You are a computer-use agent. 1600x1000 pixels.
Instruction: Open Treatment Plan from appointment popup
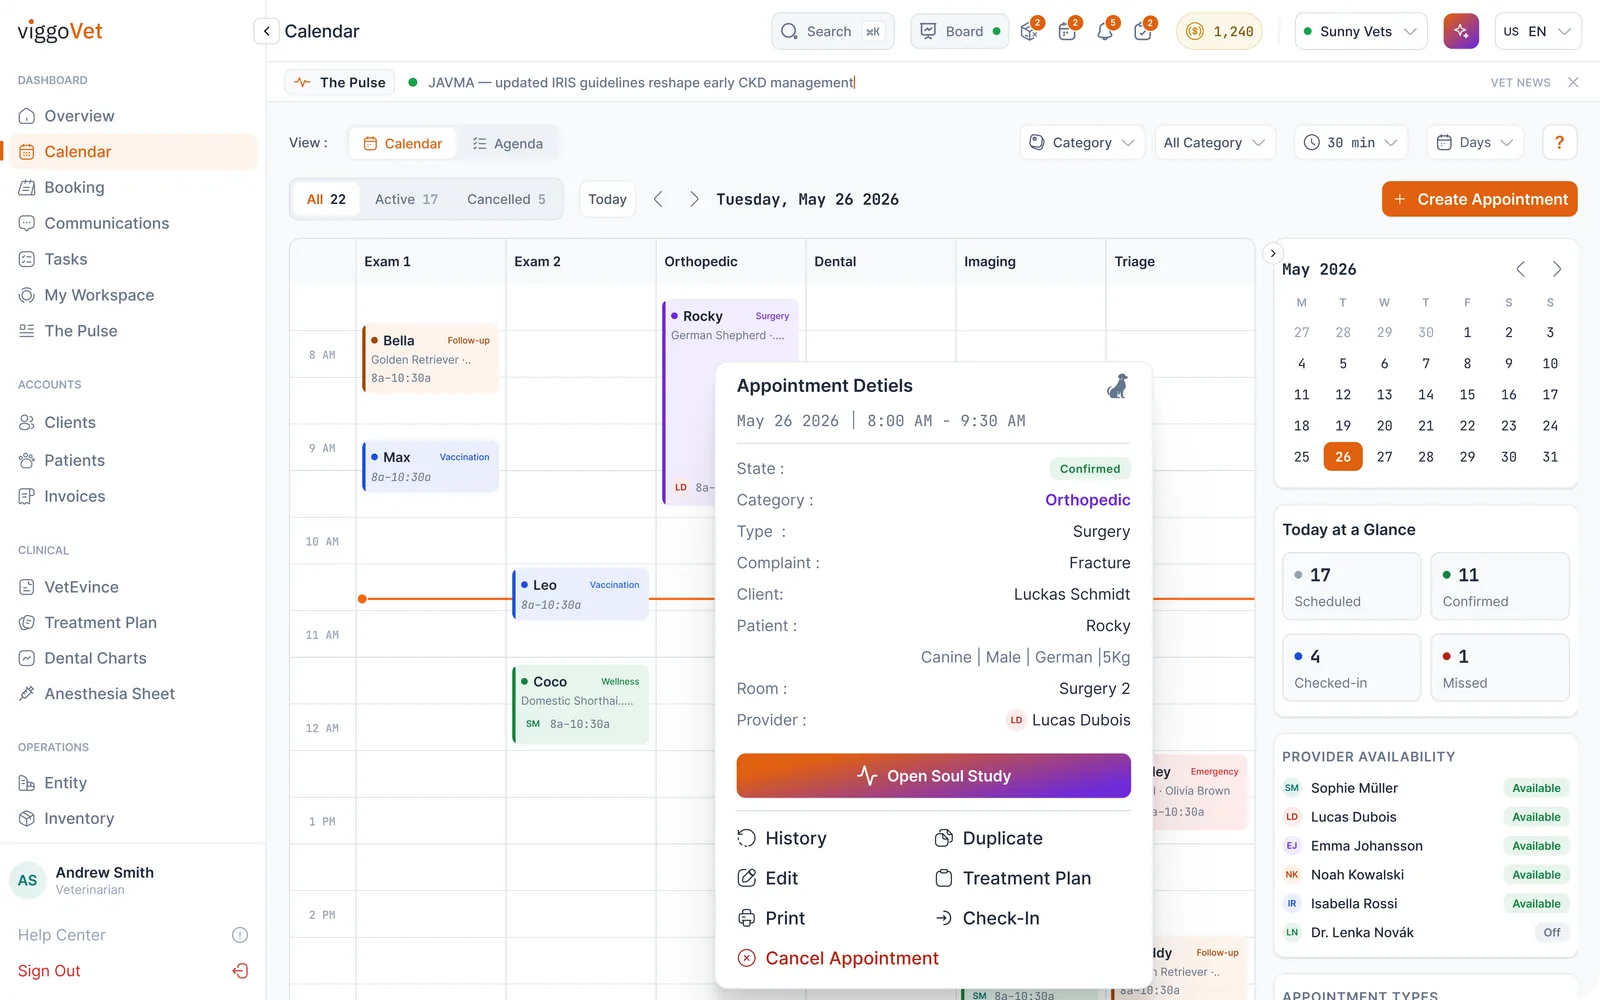(1012, 878)
